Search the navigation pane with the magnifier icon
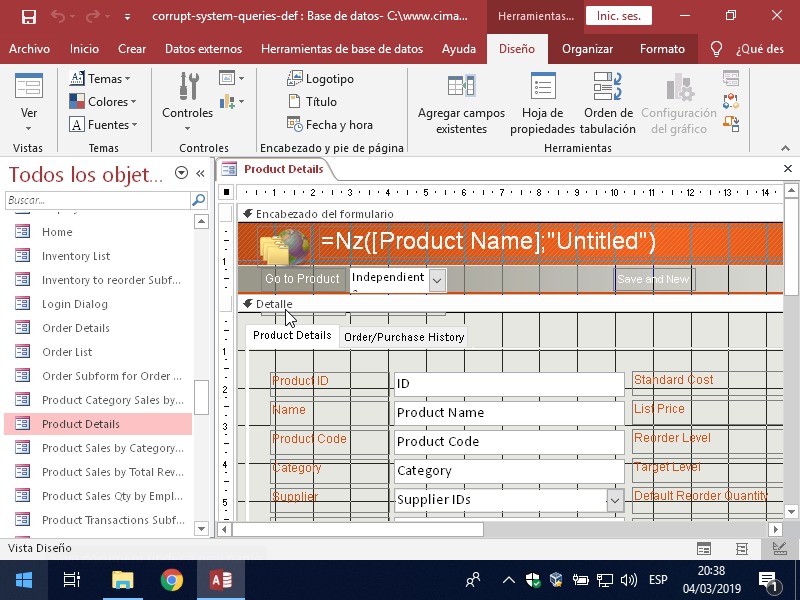800x600 pixels. [x=198, y=201]
